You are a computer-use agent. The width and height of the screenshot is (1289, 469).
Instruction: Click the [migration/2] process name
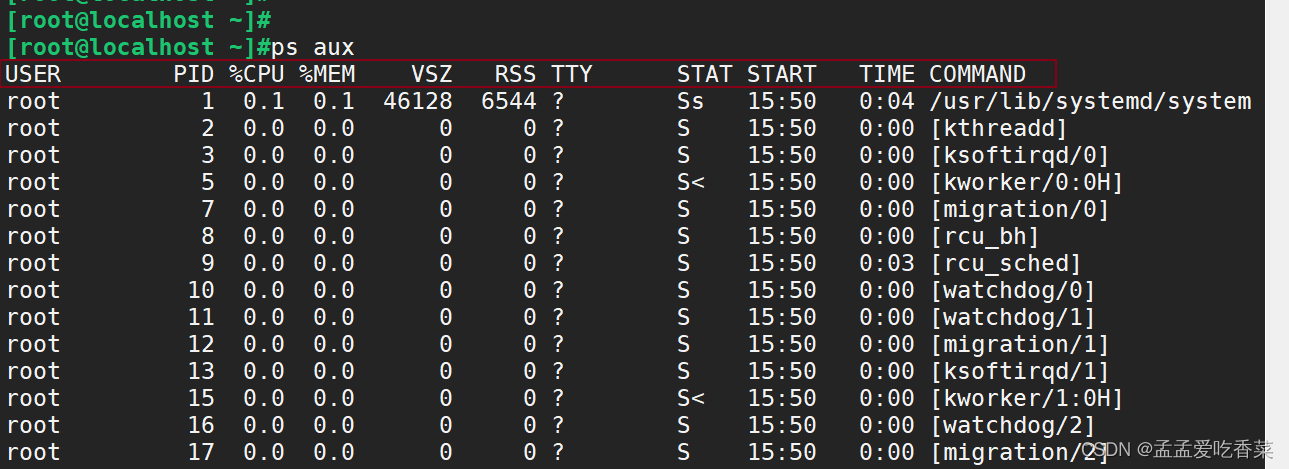pyautogui.click(x=1020, y=452)
